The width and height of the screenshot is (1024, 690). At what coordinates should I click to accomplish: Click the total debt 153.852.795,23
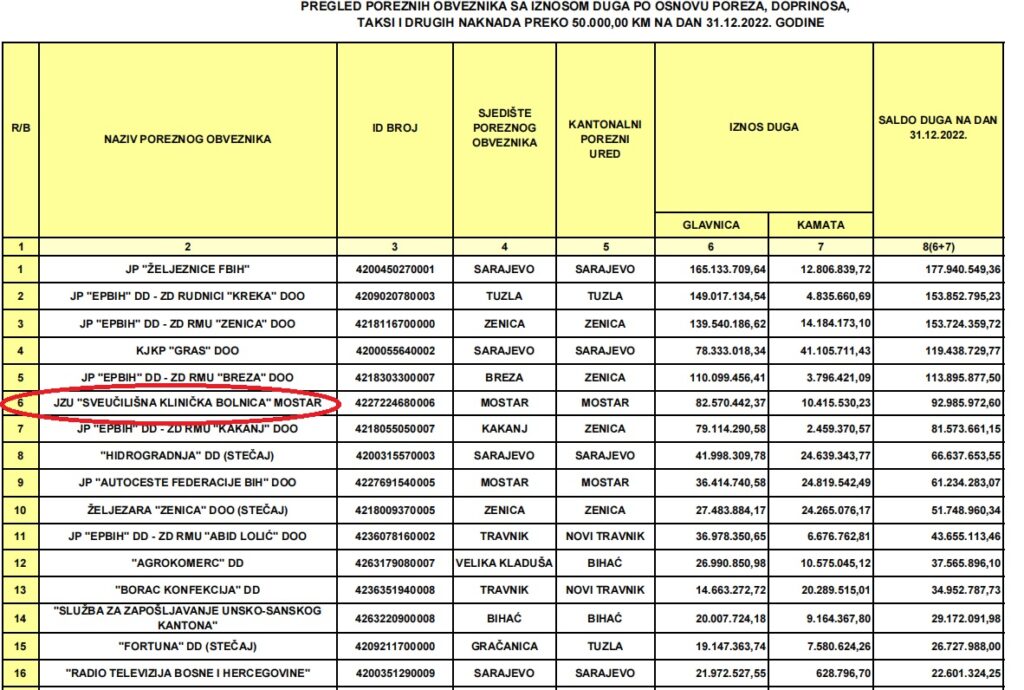pos(963,296)
